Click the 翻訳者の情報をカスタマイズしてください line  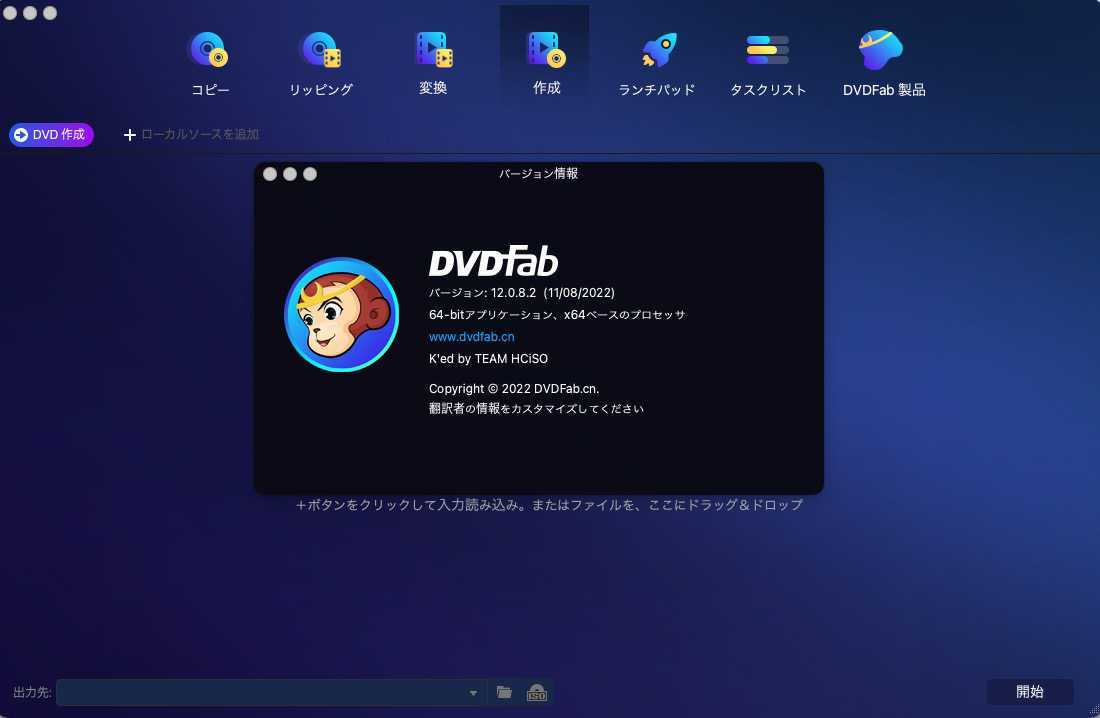(x=536, y=408)
